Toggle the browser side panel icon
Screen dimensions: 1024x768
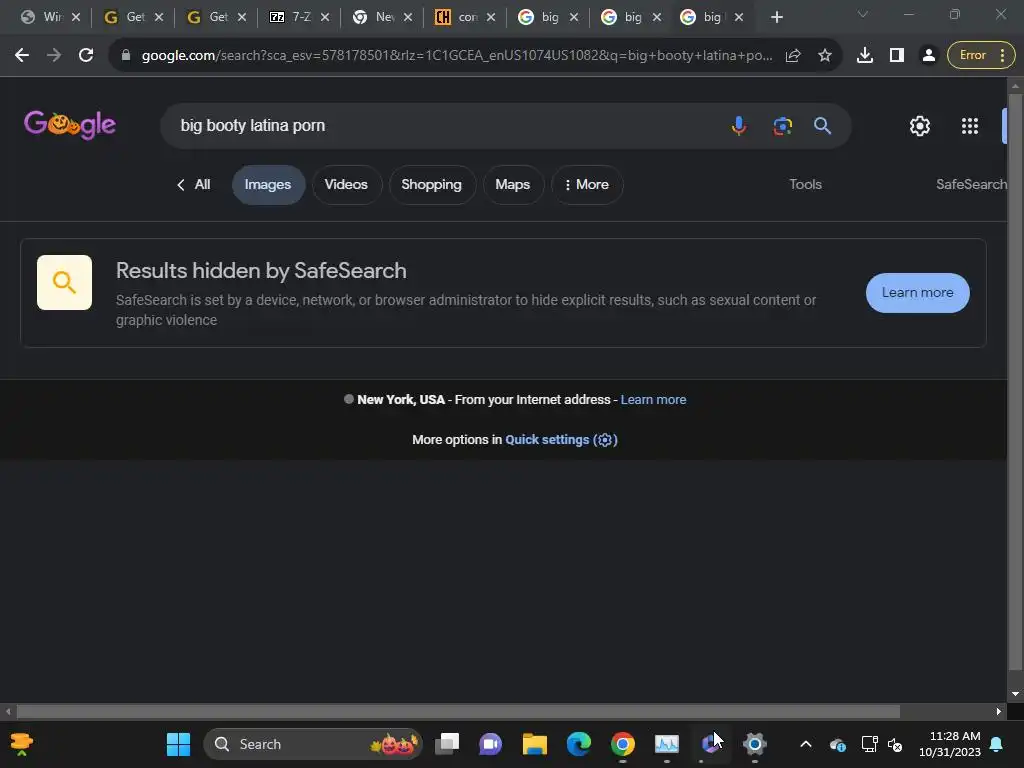coord(897,56)
